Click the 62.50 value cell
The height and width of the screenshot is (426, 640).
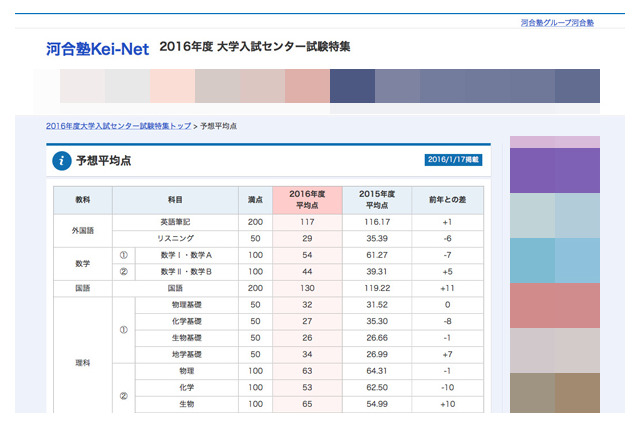(x=377, y=388)
